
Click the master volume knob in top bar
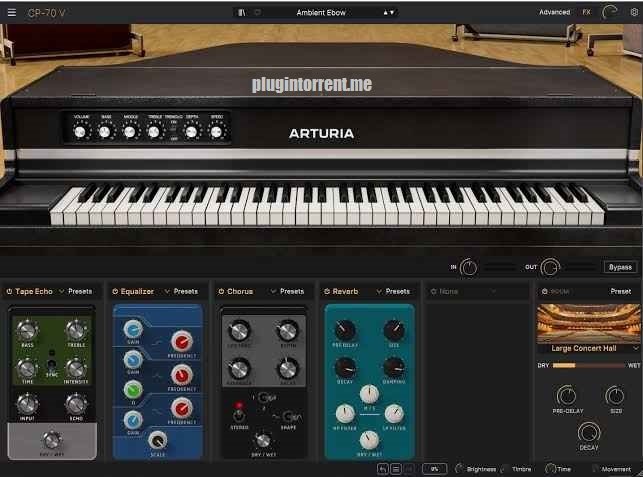tap(609, 12)
